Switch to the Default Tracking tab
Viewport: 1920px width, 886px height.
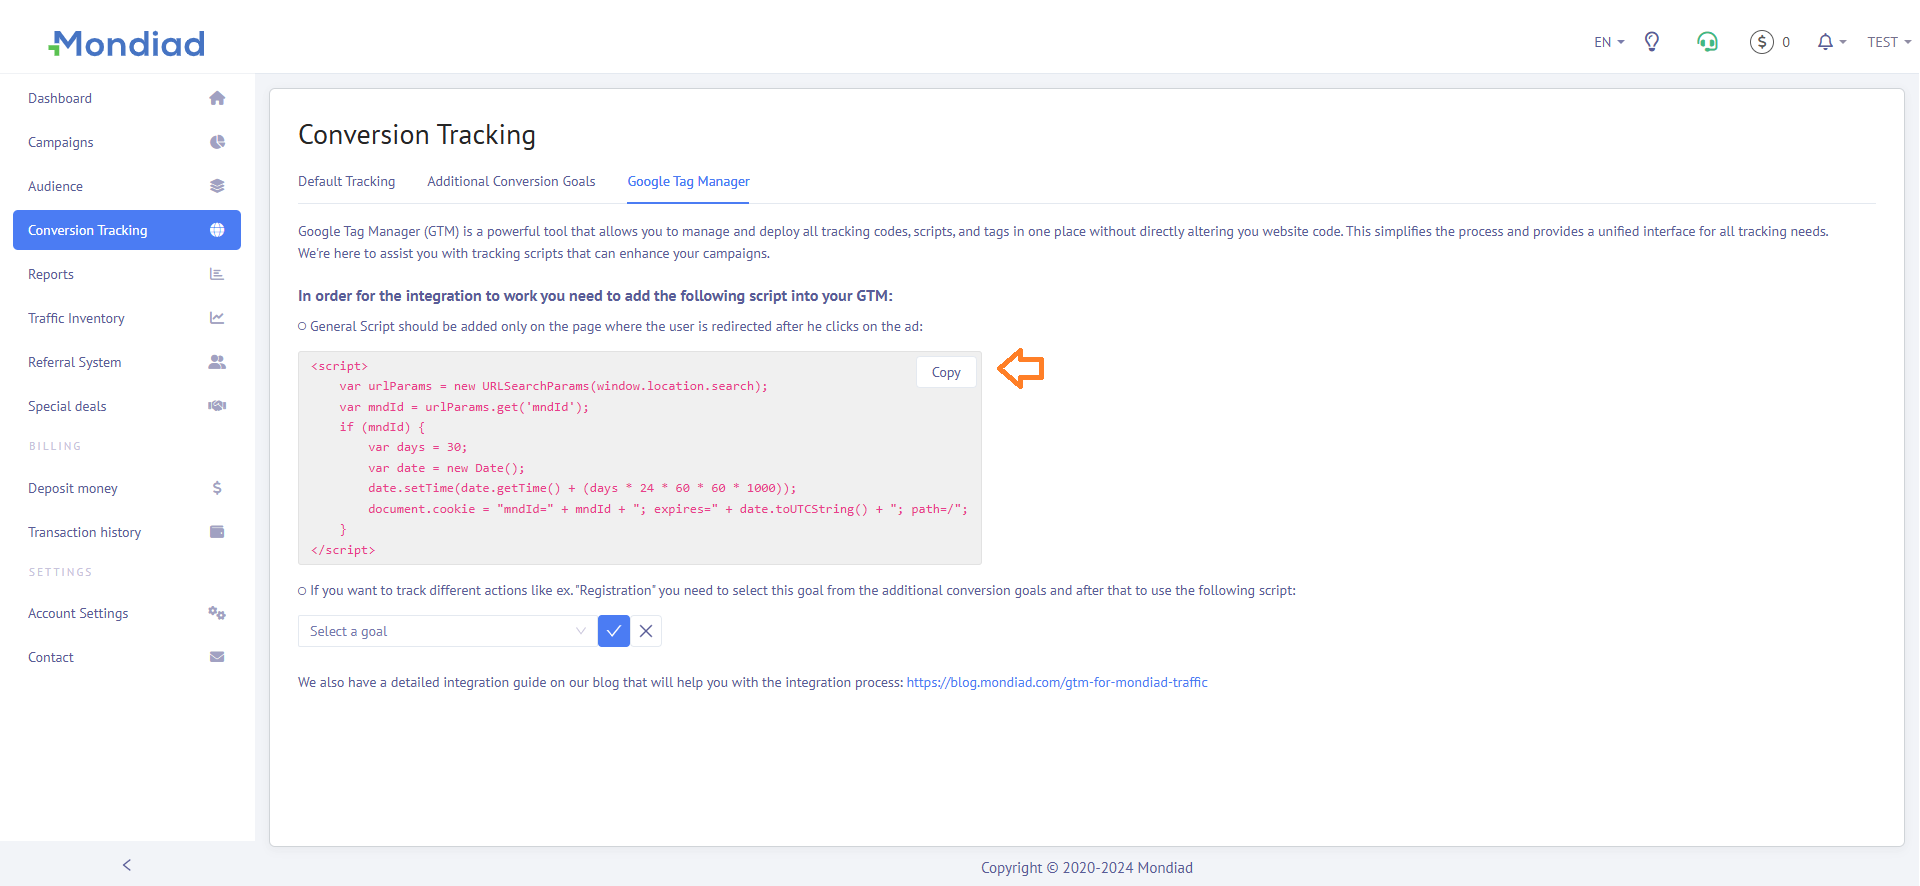(x=346, y=181)
